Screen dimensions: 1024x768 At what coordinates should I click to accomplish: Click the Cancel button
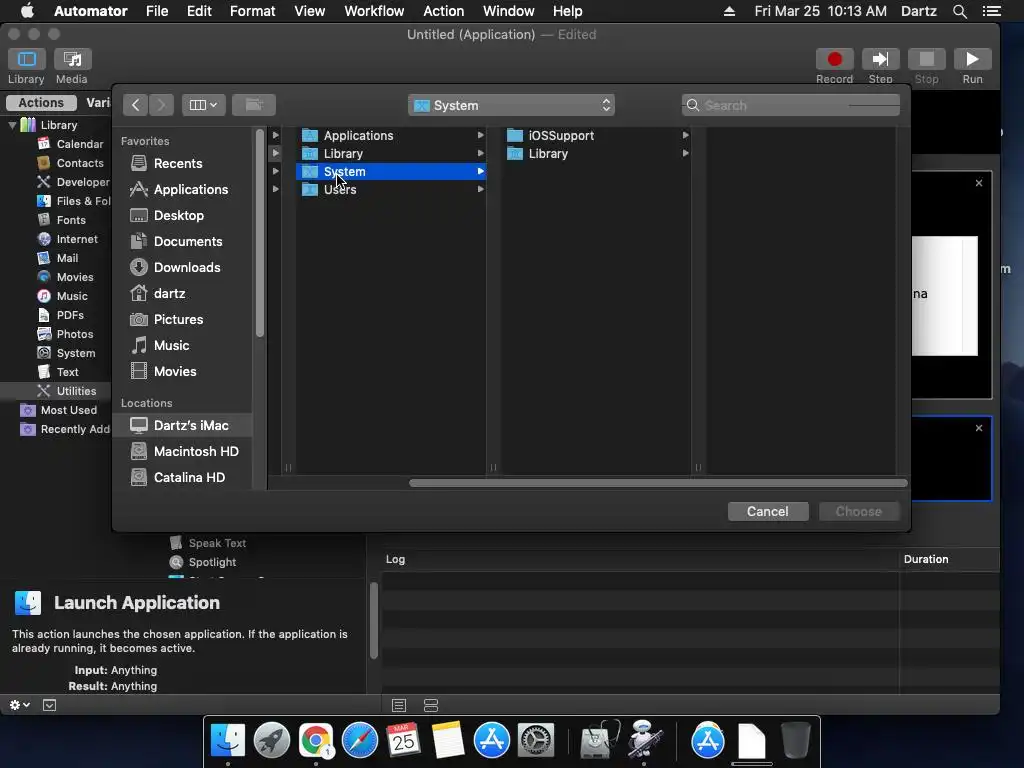(x=768, y=511)
